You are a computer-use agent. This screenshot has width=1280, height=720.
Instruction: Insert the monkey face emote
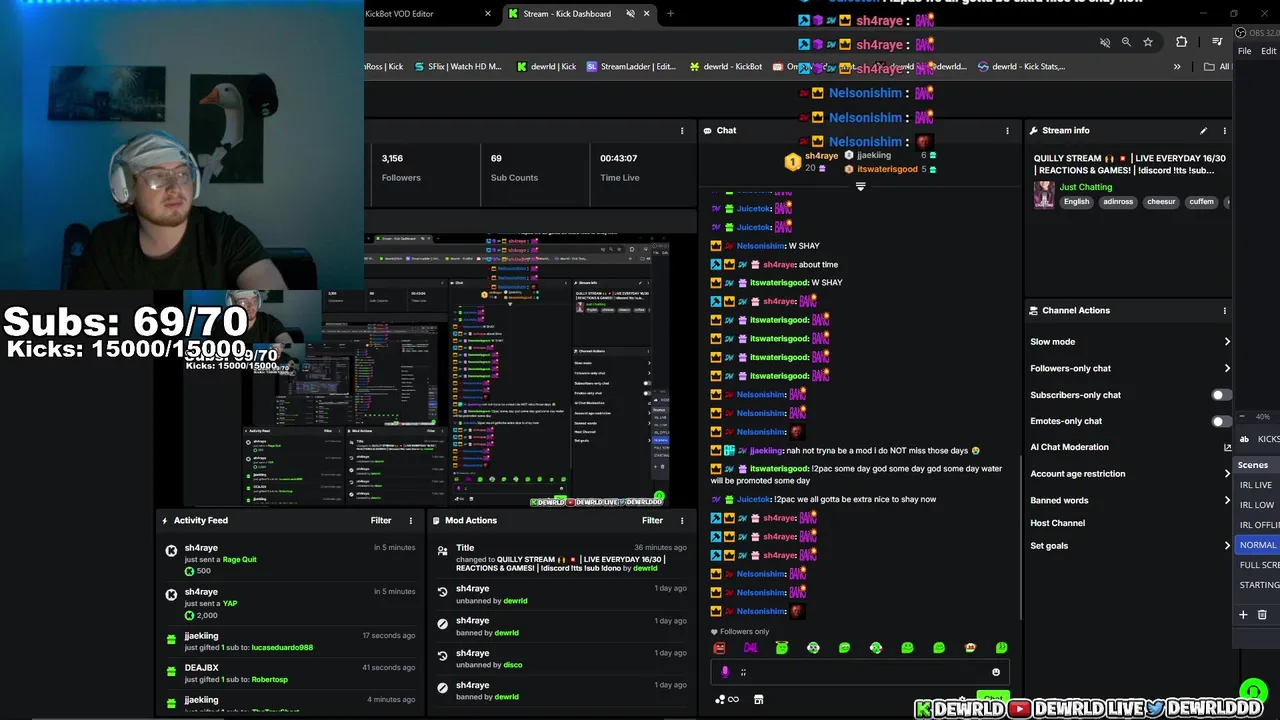click(x=970, y=648)
